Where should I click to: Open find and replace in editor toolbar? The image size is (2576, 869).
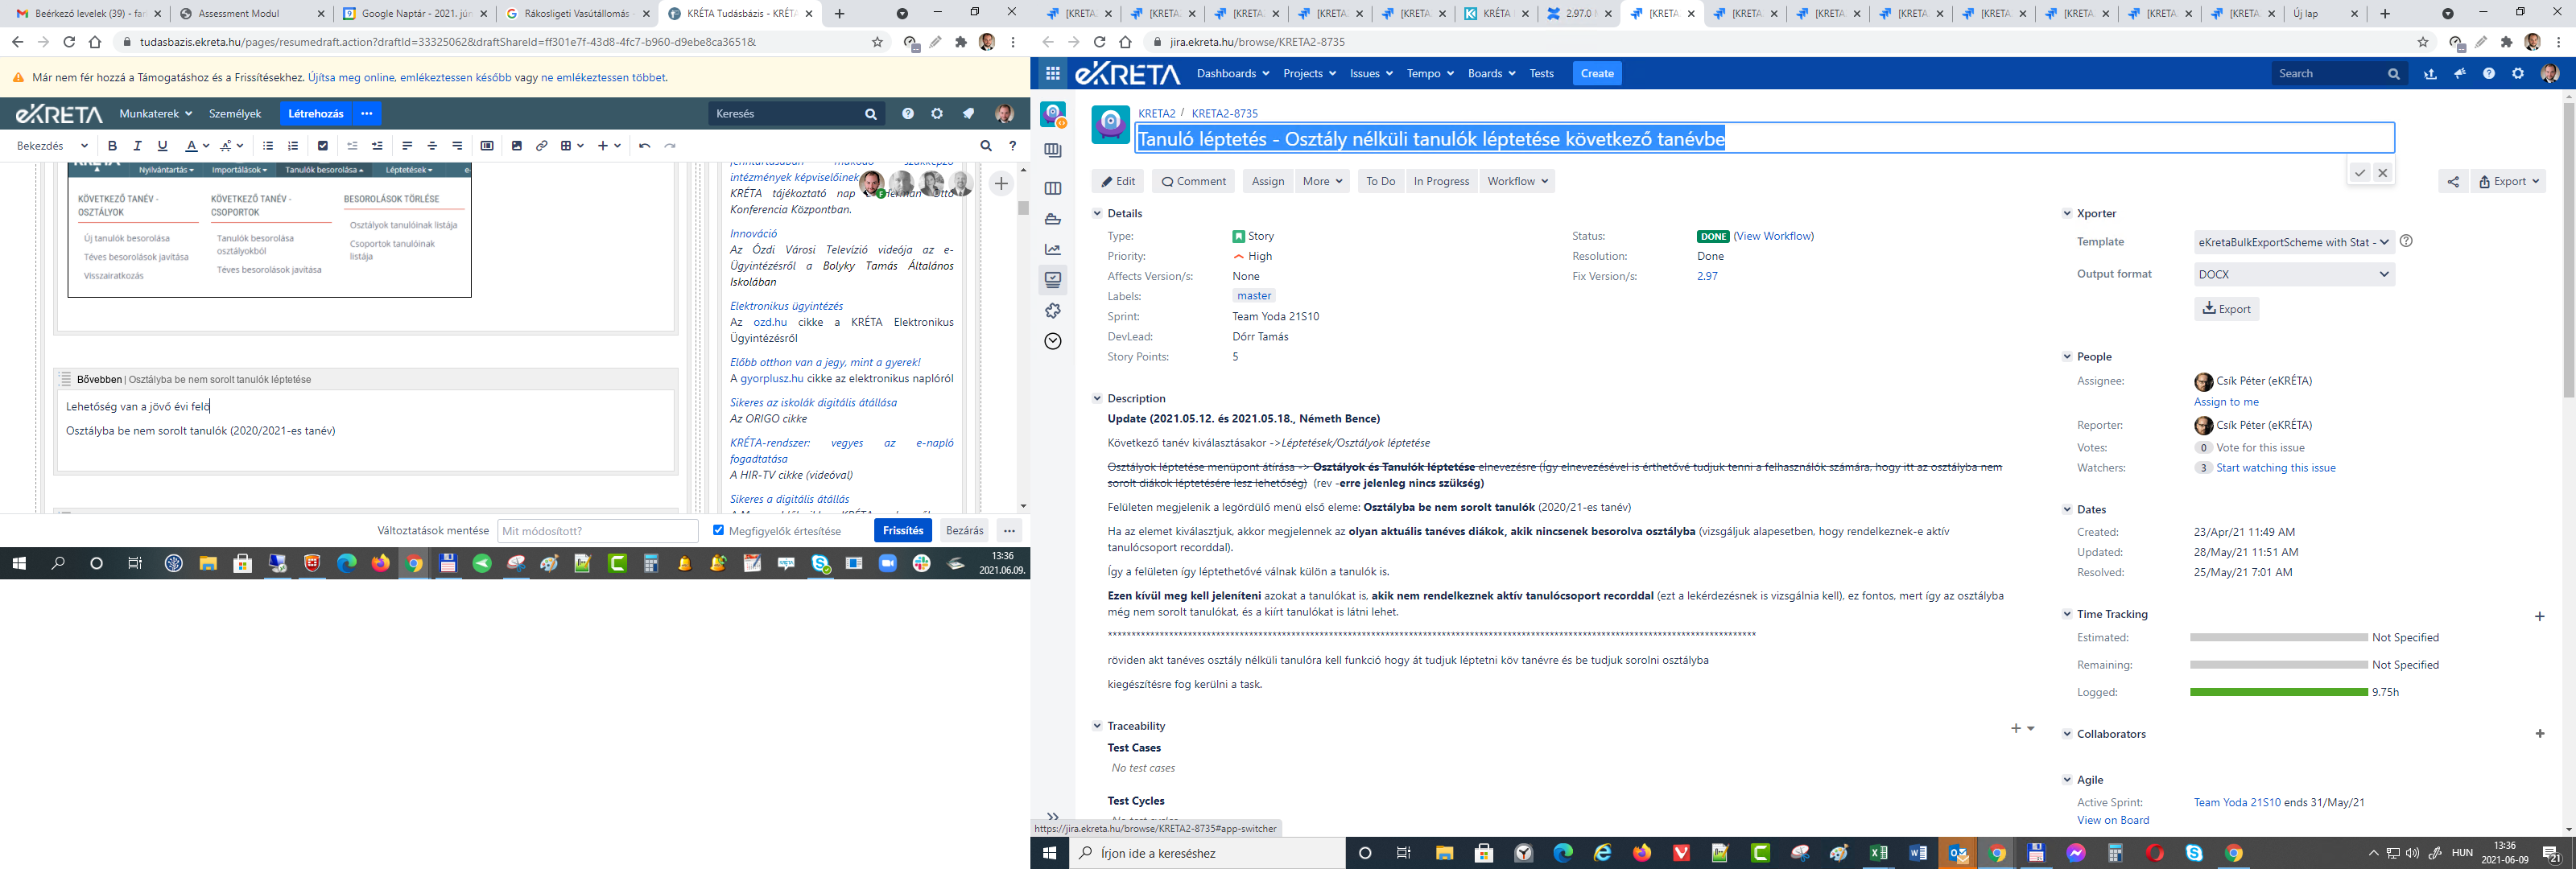coord(986,146)
